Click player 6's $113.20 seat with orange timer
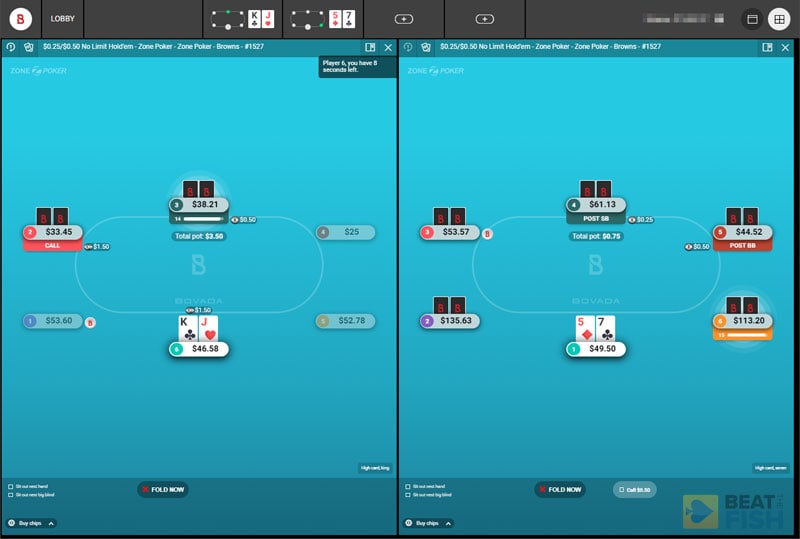The image size is (800, 539). click(745, 322)
